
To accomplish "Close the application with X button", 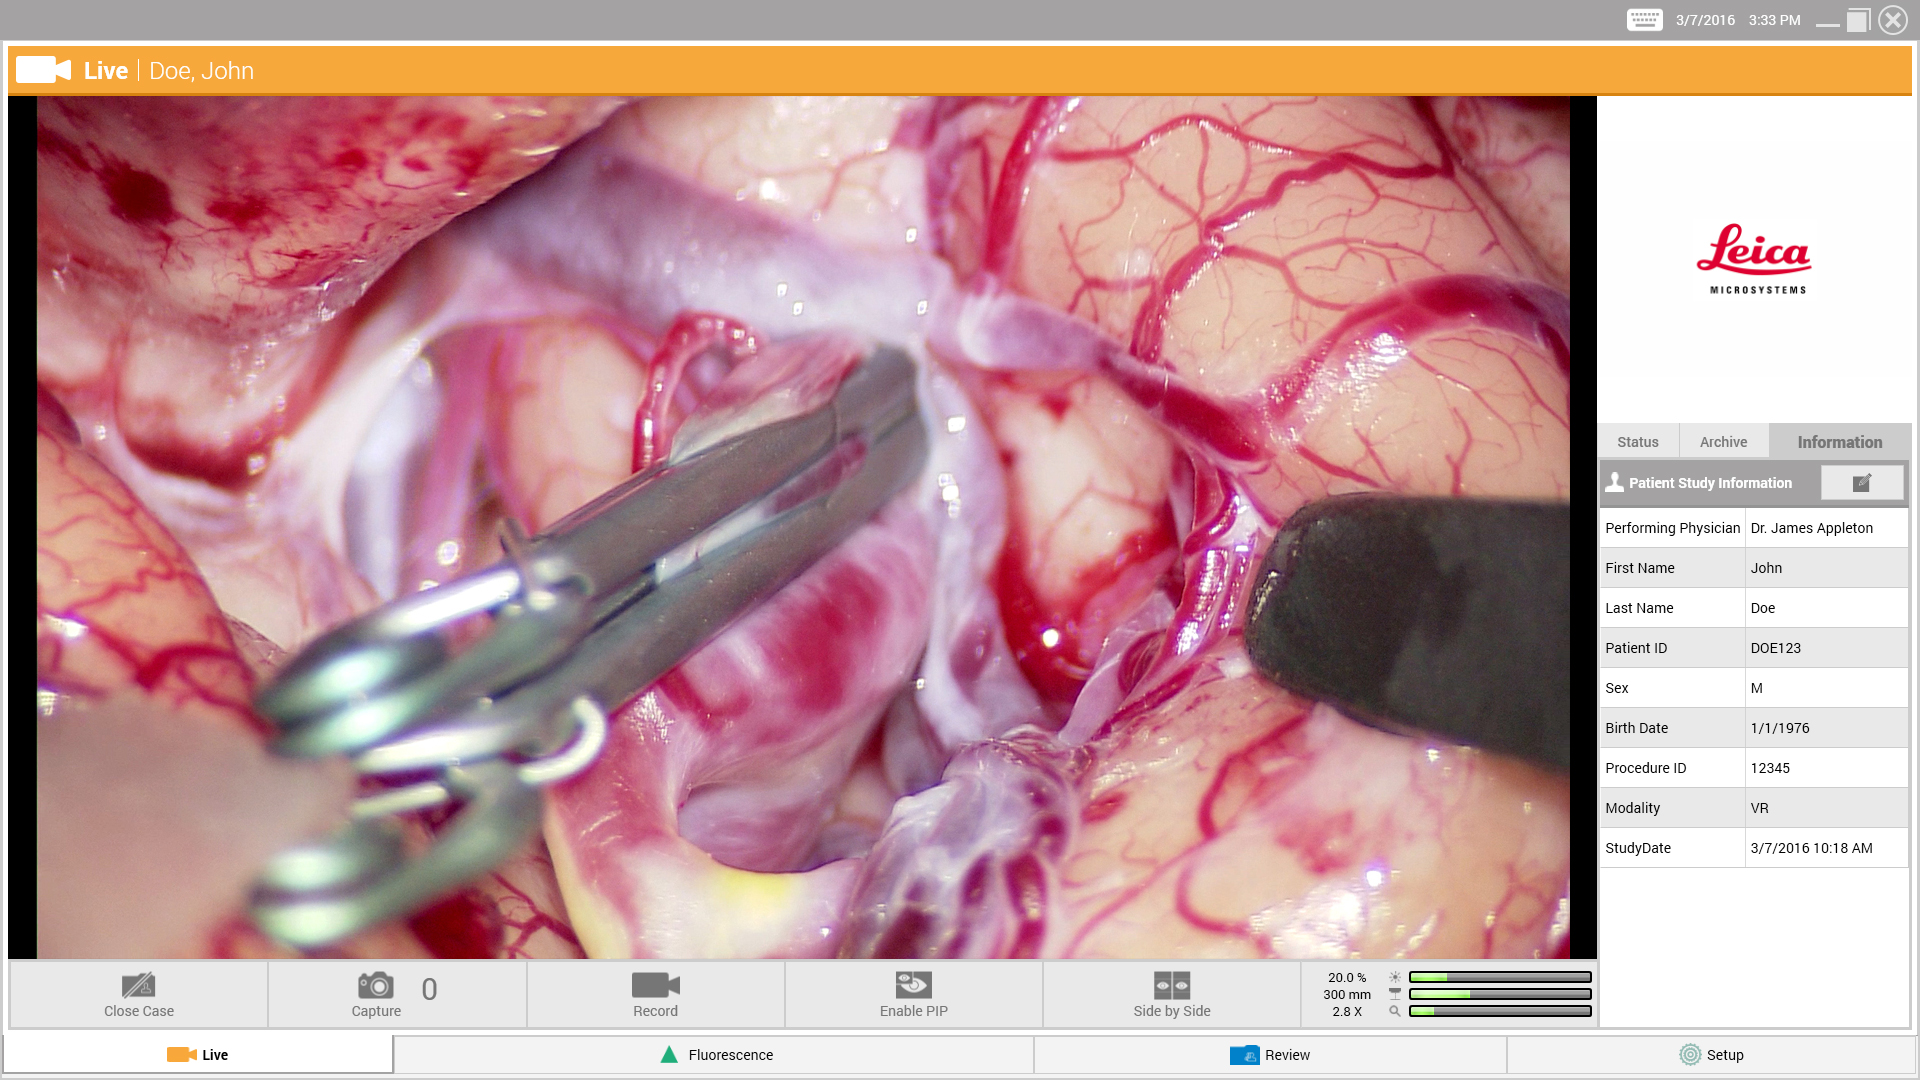I will point(1892,20).
